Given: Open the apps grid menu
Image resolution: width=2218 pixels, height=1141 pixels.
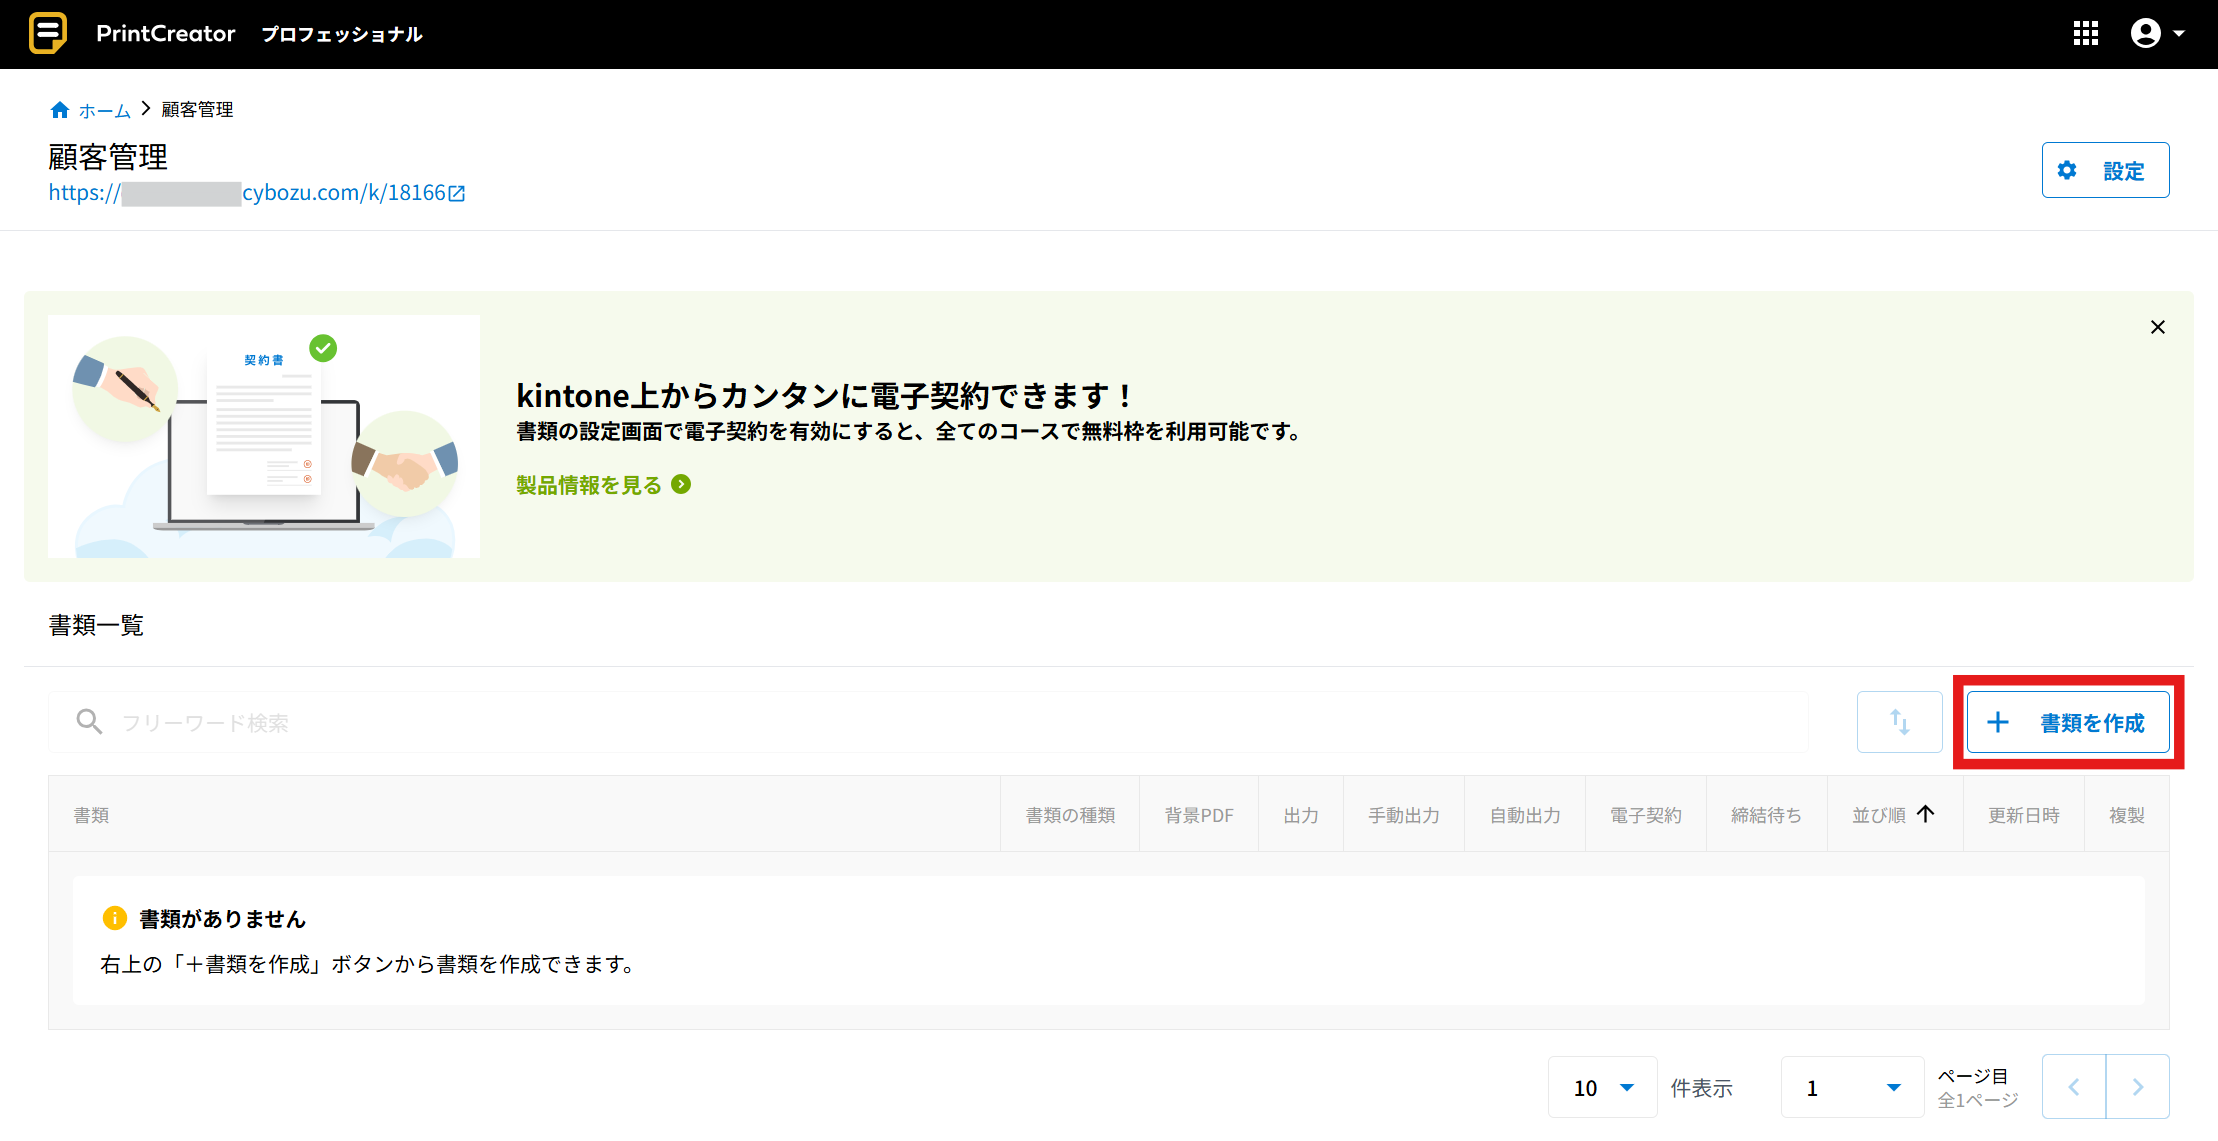Looking at the screenshot, I should tap(2085, 34).
